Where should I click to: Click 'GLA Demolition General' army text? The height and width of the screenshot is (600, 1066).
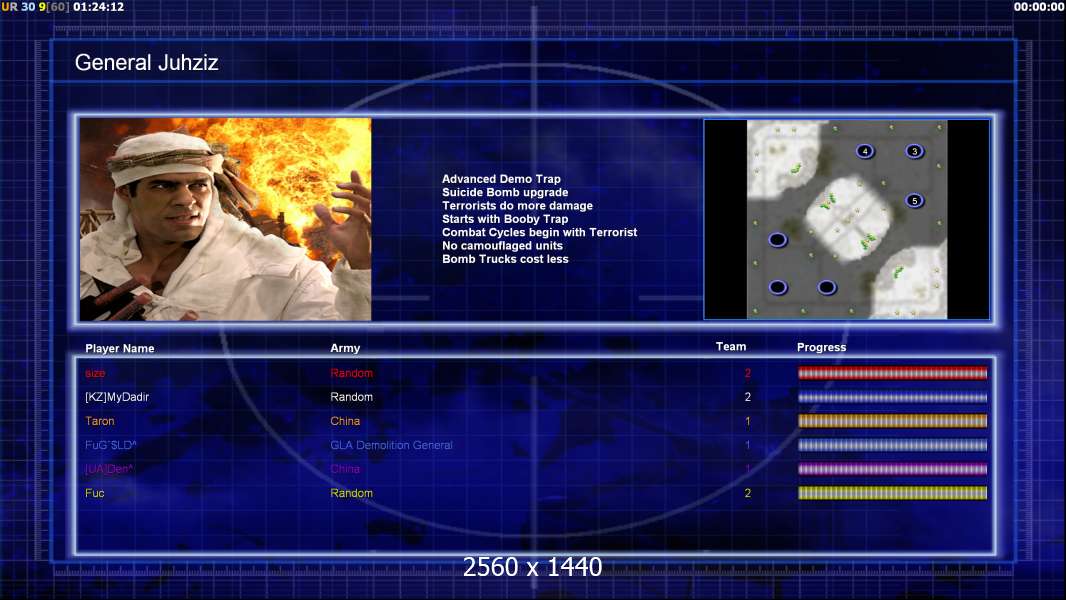[392, 445]
